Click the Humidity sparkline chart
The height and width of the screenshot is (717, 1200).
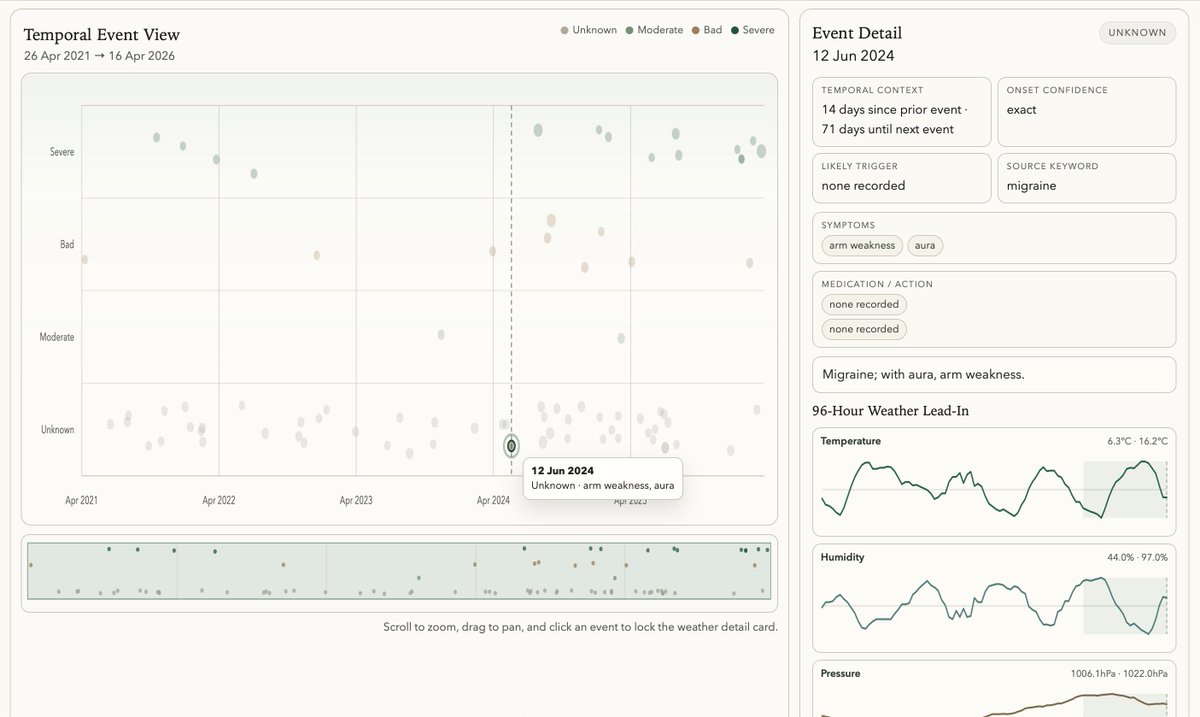994,605
